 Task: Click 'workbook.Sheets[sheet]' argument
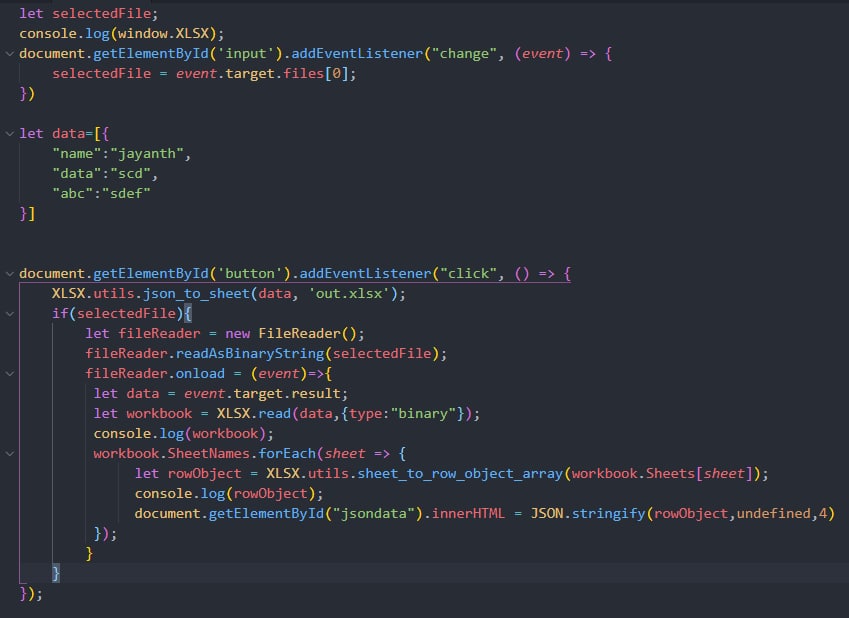[662, 474]
